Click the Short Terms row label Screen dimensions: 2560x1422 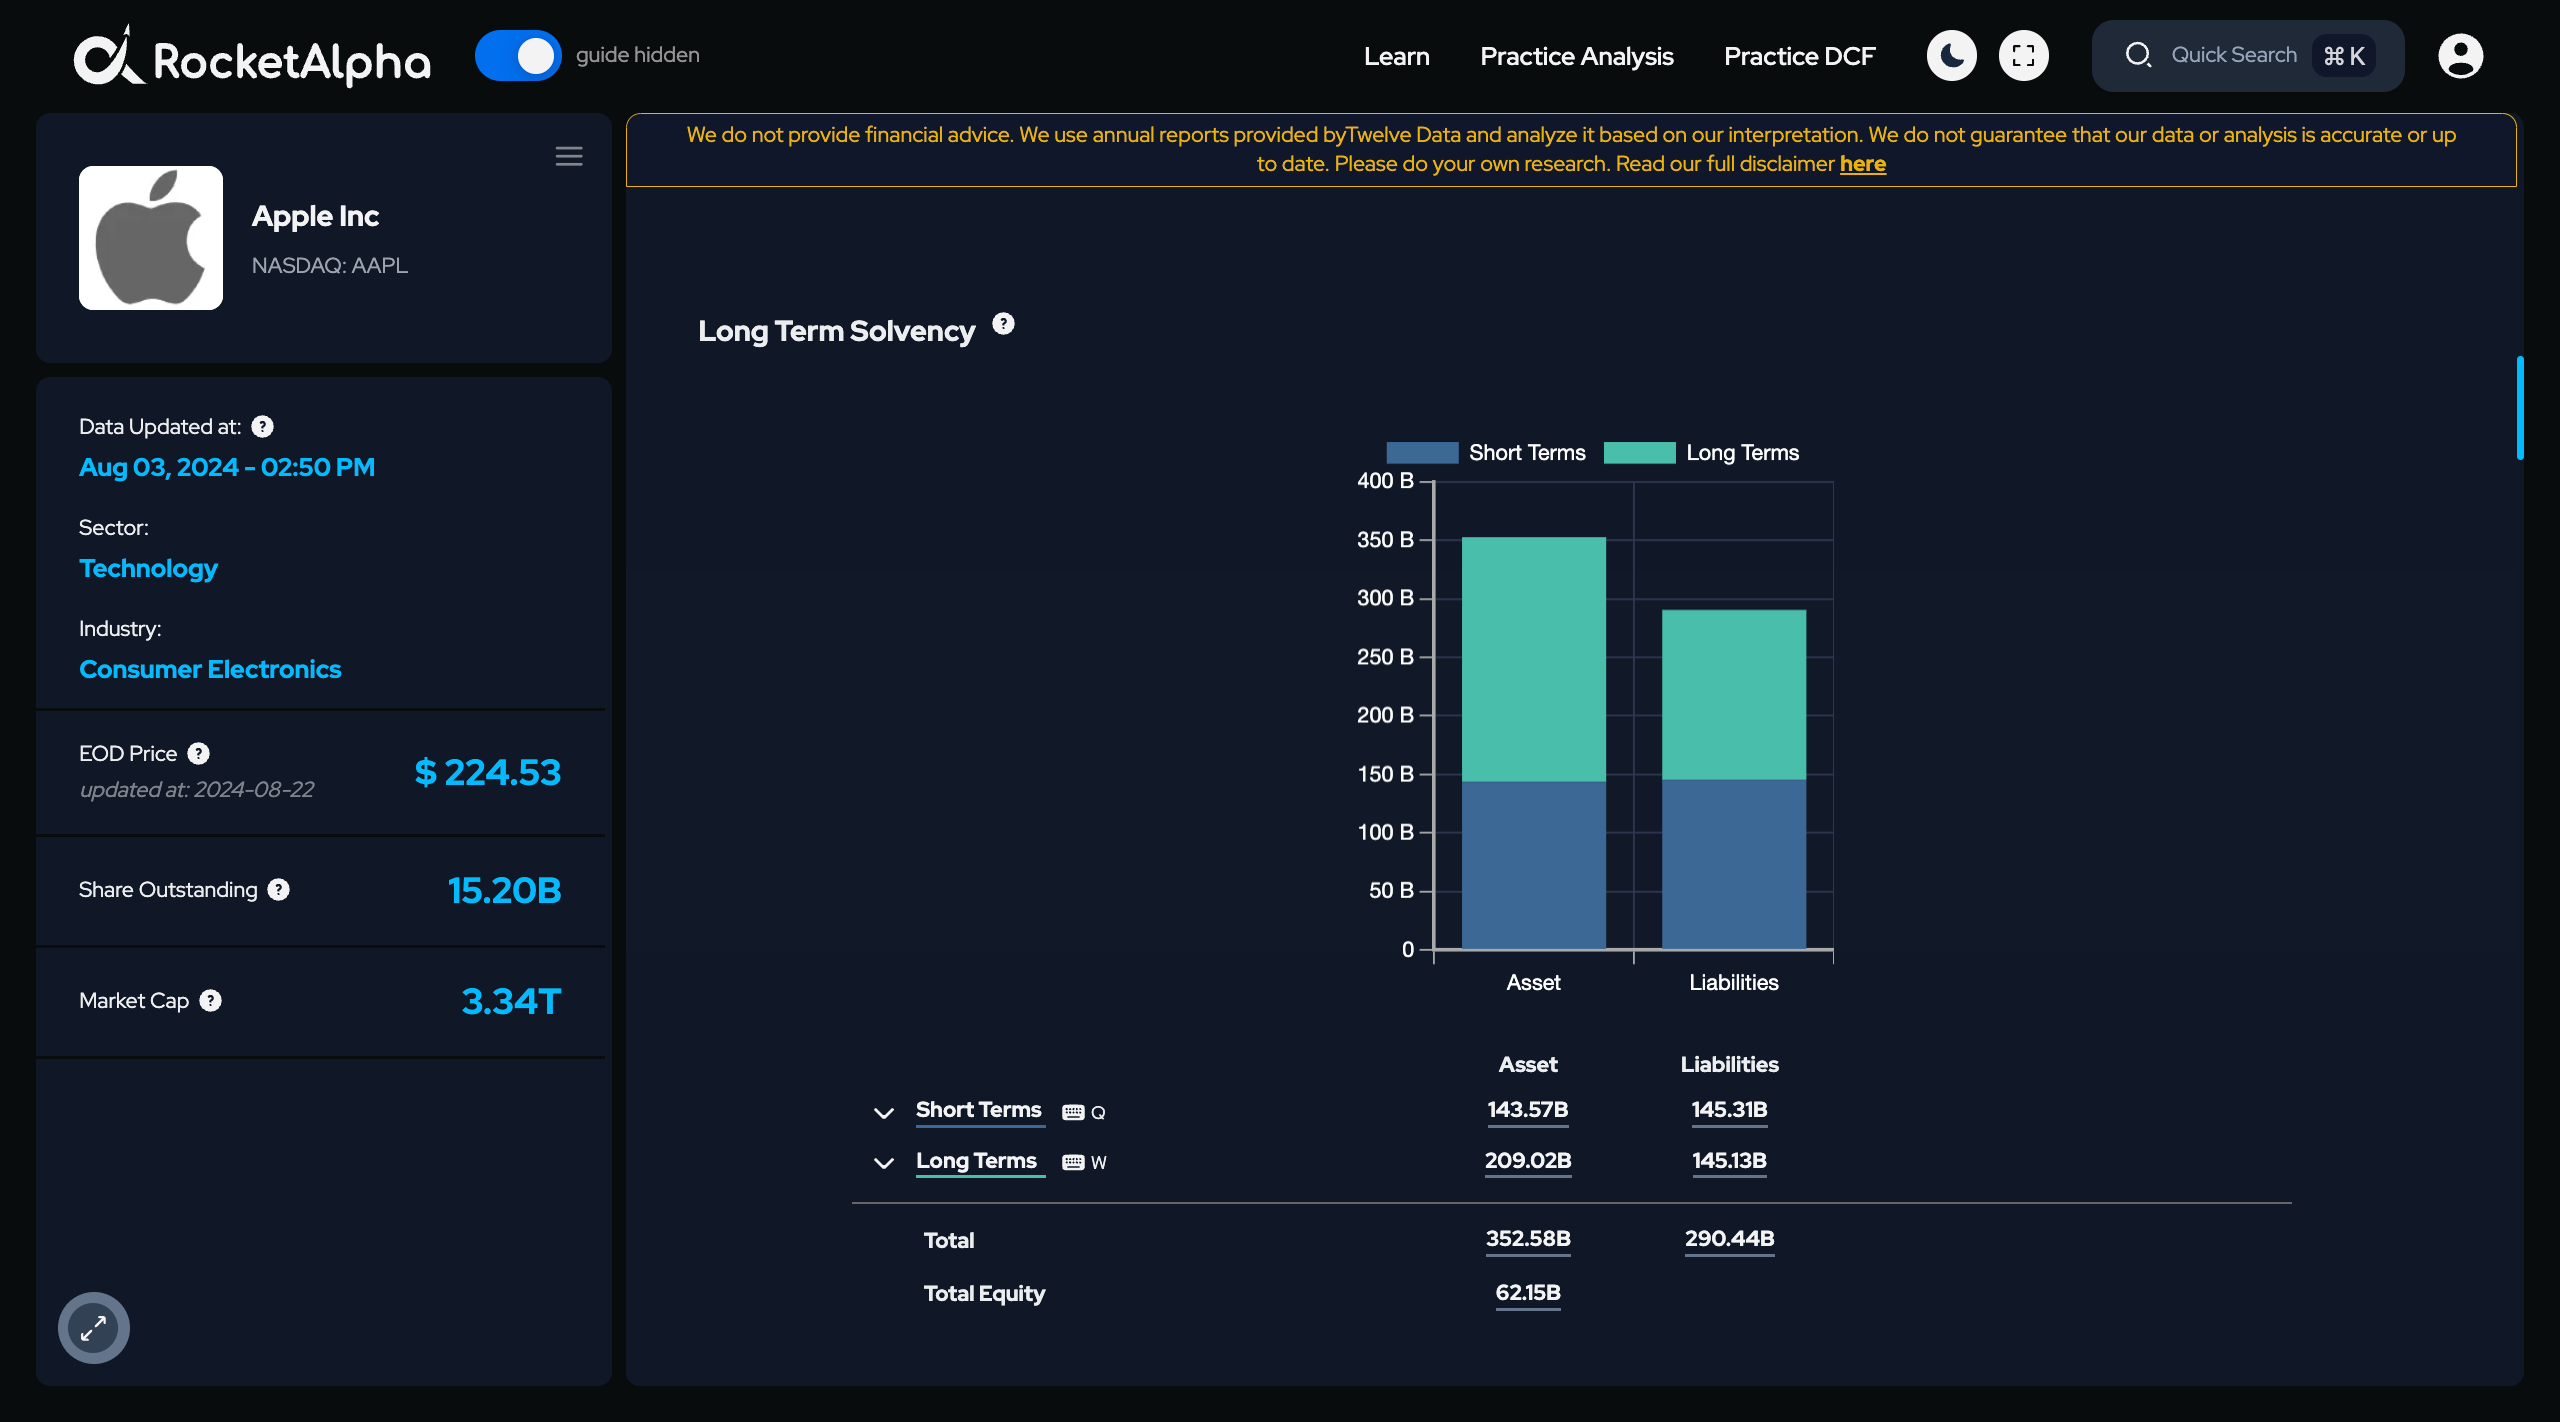point(978,1110)
